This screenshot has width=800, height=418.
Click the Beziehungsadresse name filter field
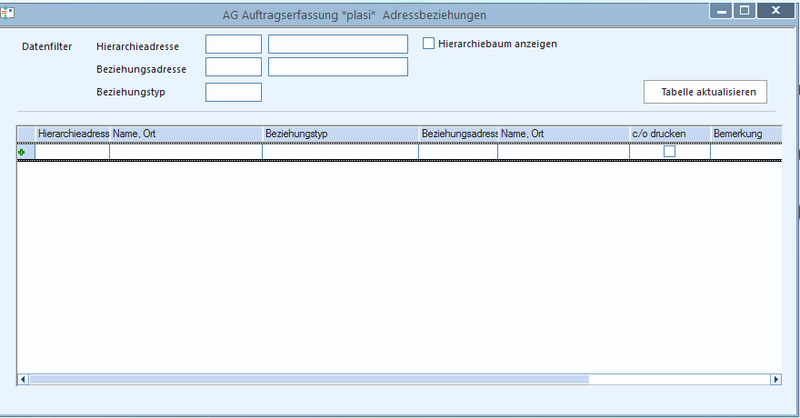338,67
